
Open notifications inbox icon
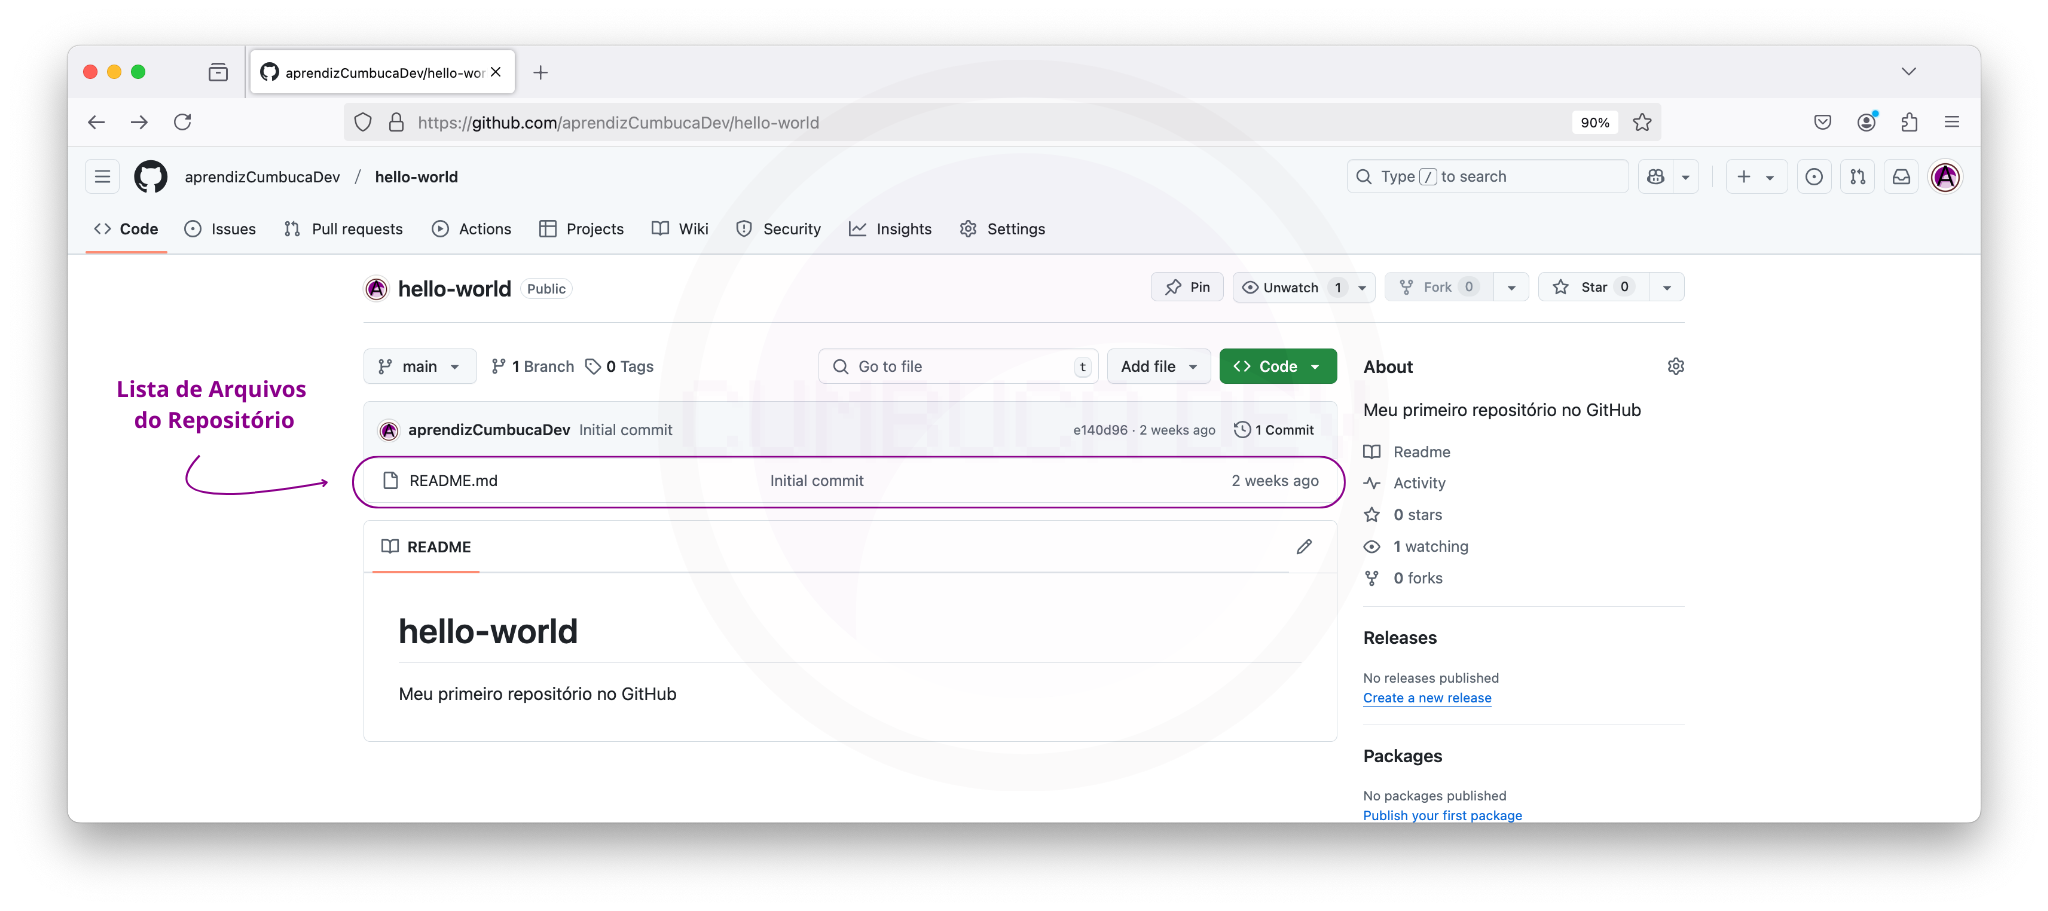coord(1900,176)
